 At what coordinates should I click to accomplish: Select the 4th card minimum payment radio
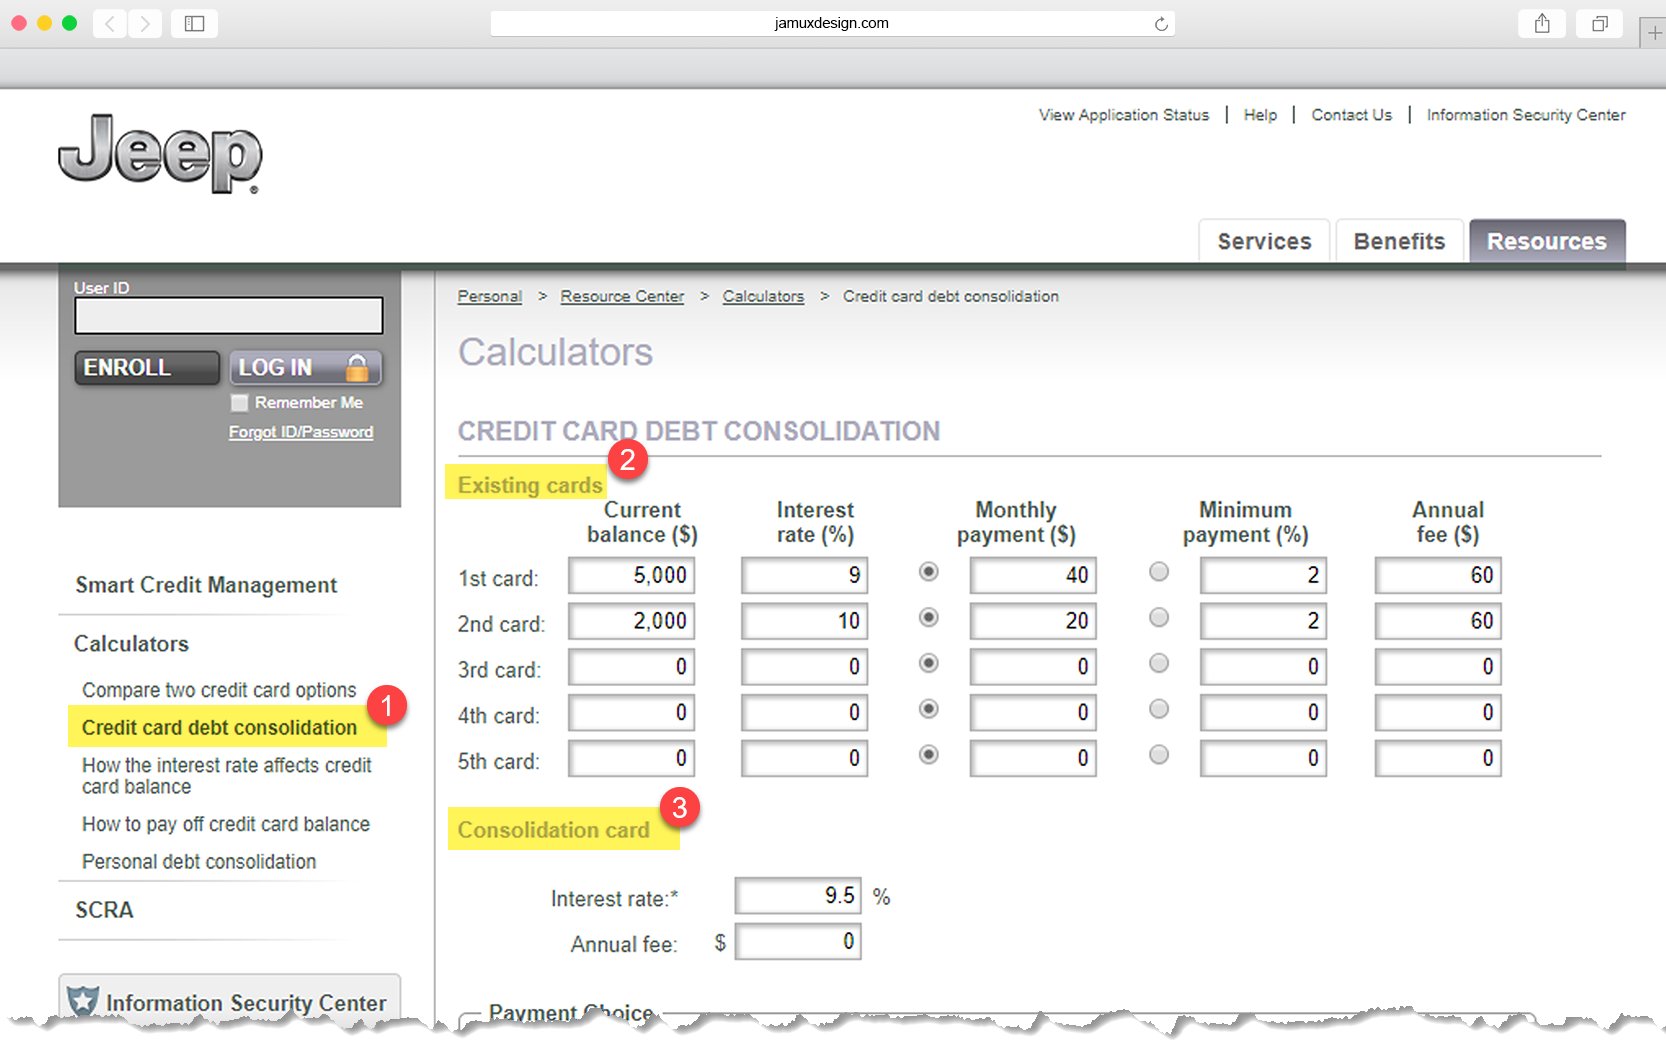(x=1159, y=709)
